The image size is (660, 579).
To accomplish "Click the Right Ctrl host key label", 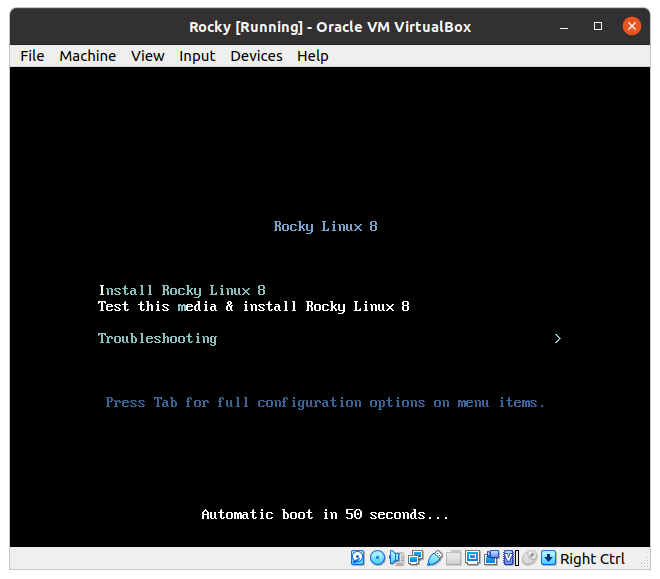I will point(592,559).
